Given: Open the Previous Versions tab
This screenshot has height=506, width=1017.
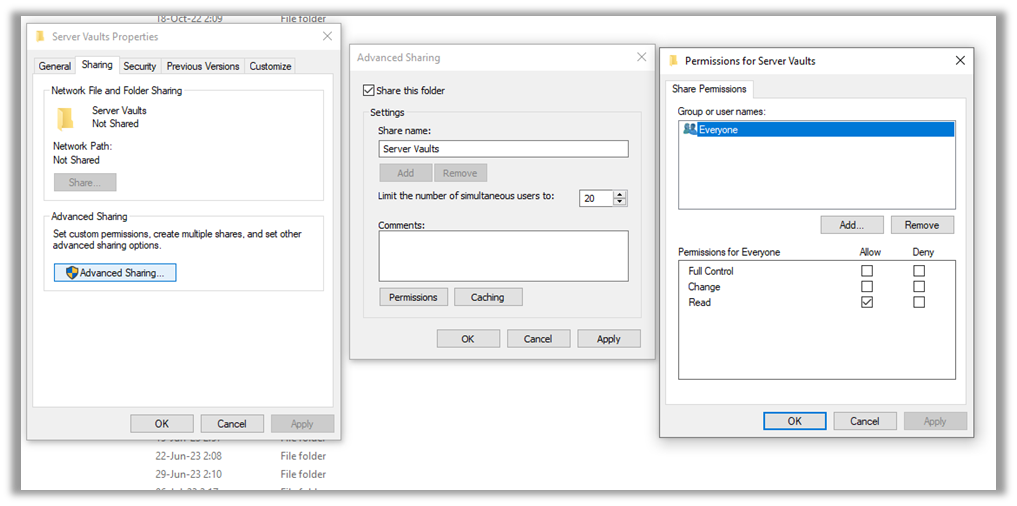Looking at the screenshot, I should 203,67.
